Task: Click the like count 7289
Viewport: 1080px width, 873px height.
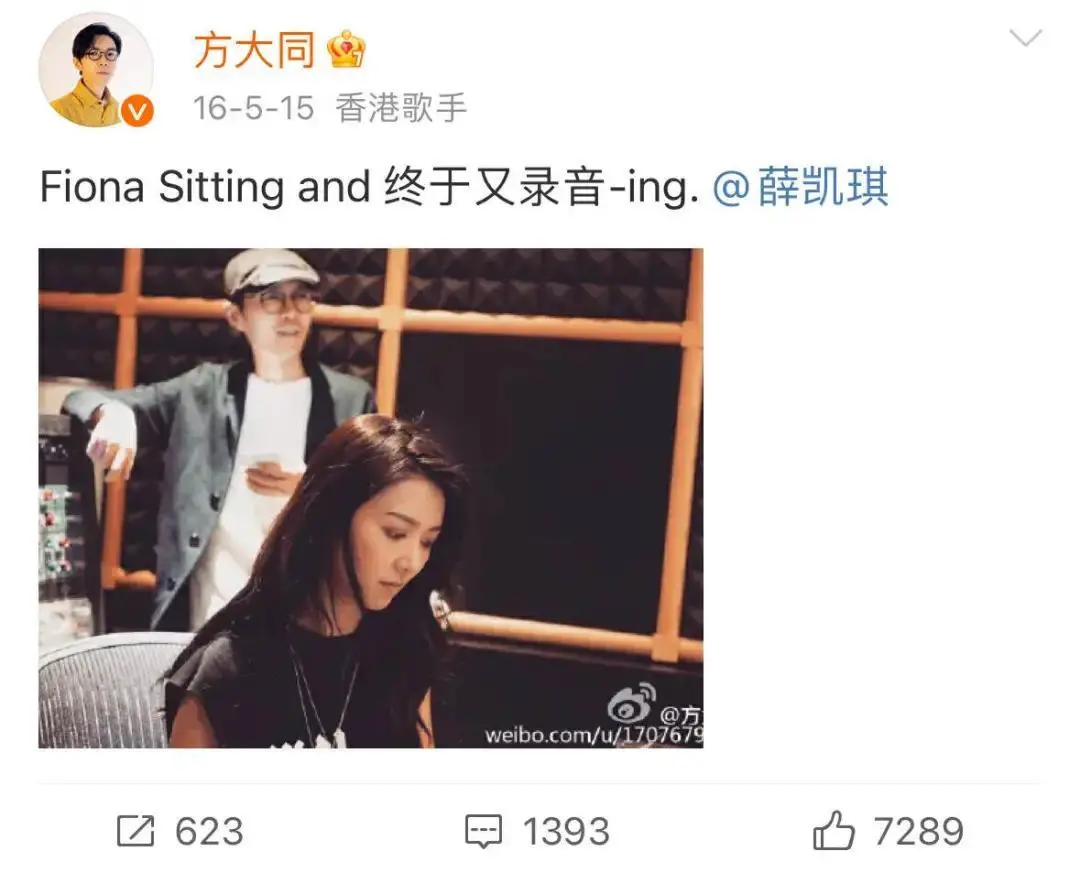Action: click(x=918, y=831)
